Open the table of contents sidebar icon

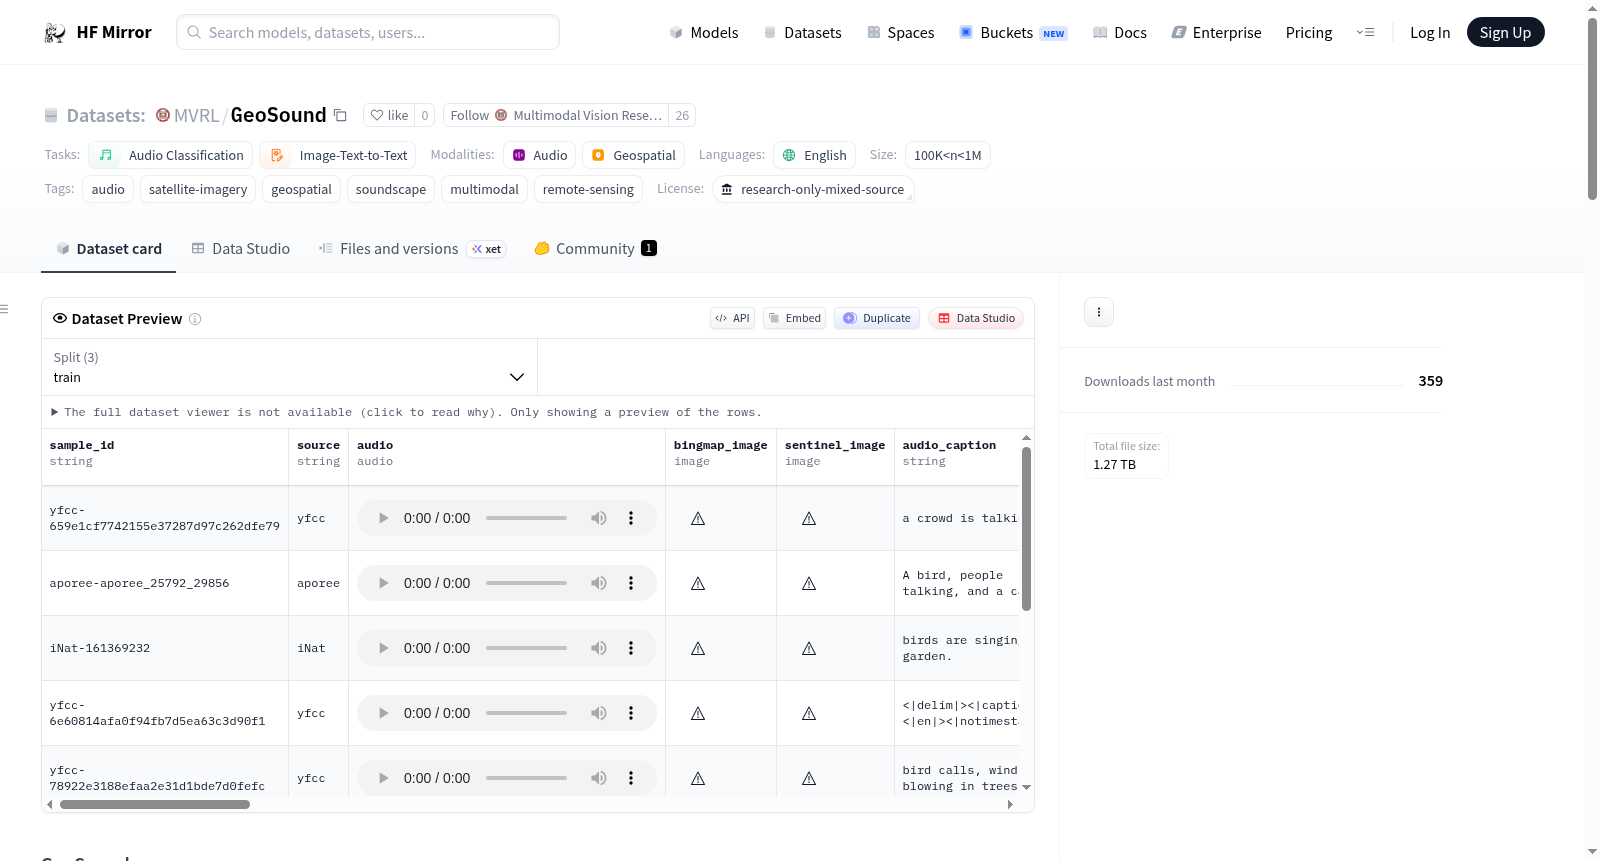click(4, 309)
